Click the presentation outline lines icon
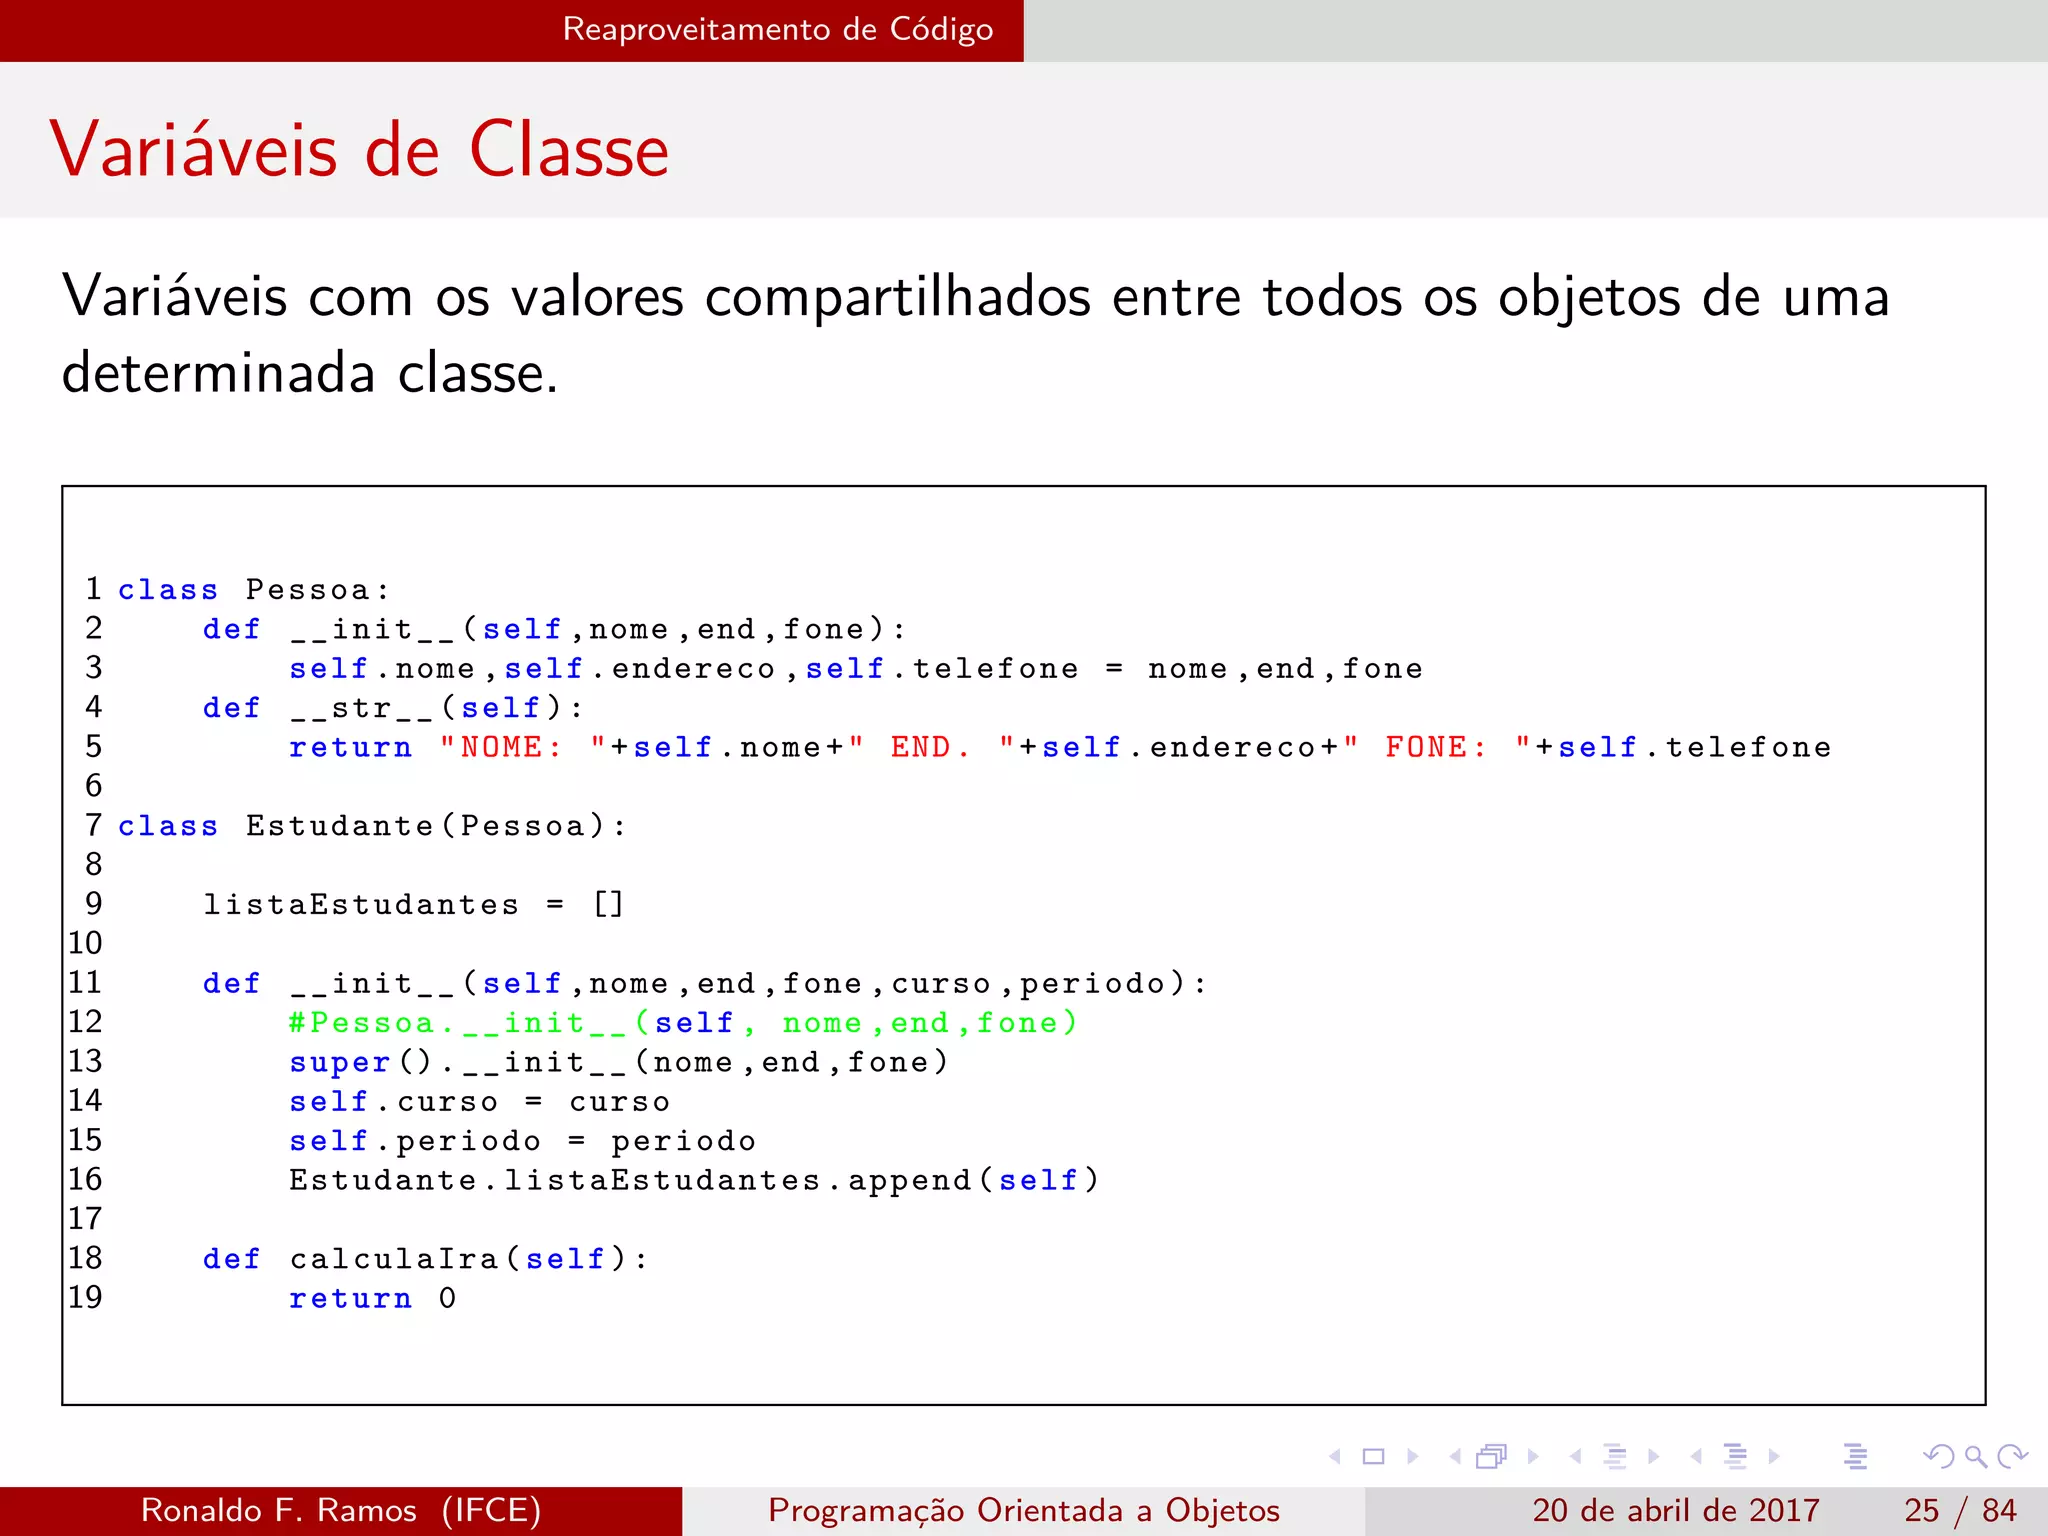 point(1856,1456)
